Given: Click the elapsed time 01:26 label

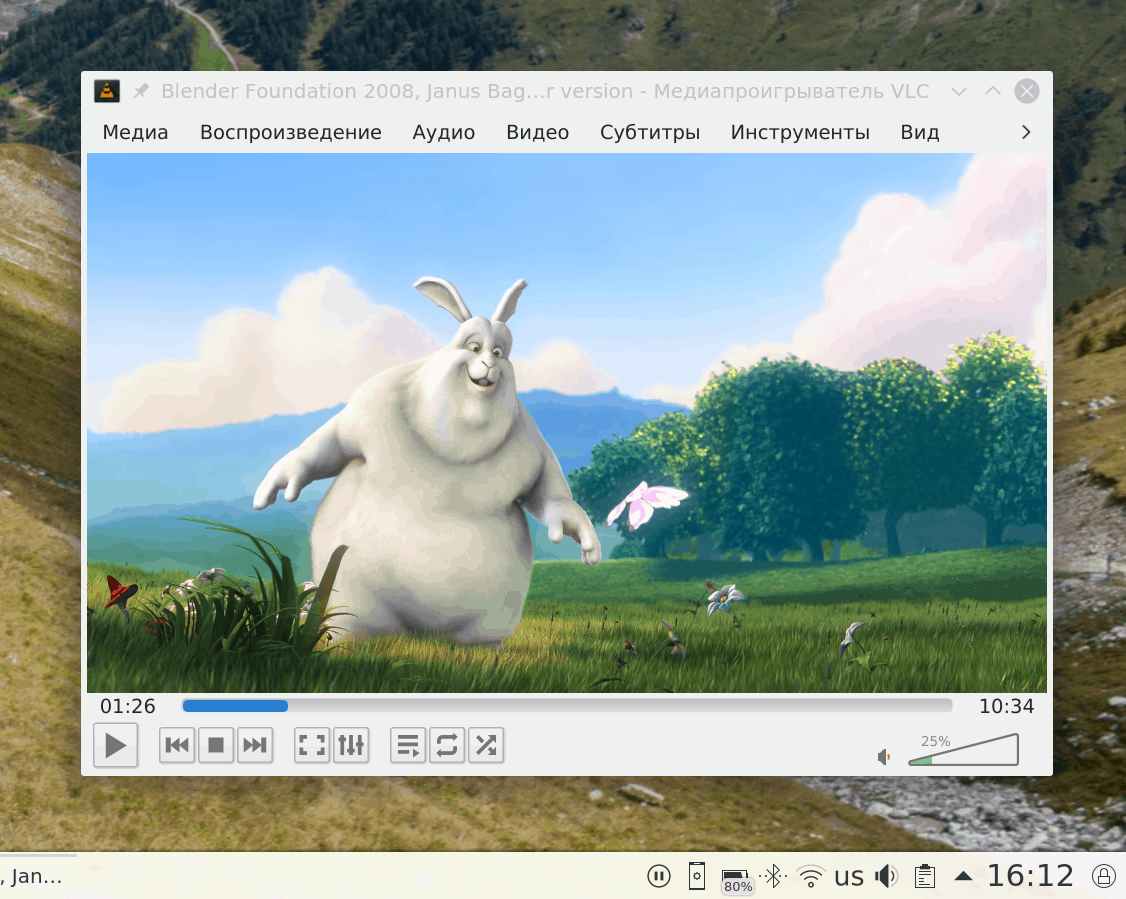Looking at the screenshot, I should pyautogui.click(x=128, y=707).
